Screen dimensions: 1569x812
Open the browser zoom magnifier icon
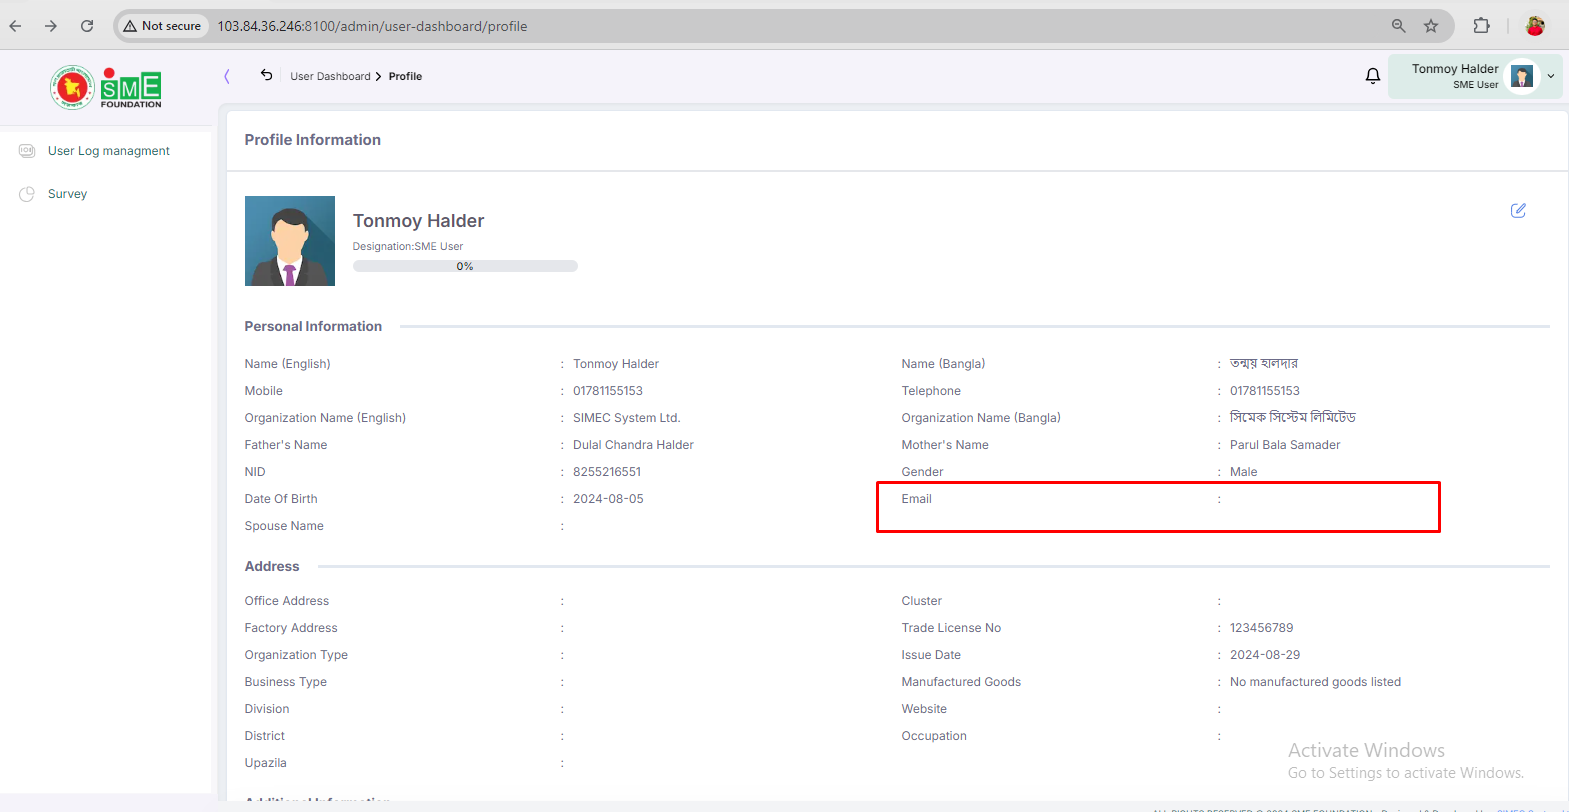pyautogui.click(x=1399, y=26)
